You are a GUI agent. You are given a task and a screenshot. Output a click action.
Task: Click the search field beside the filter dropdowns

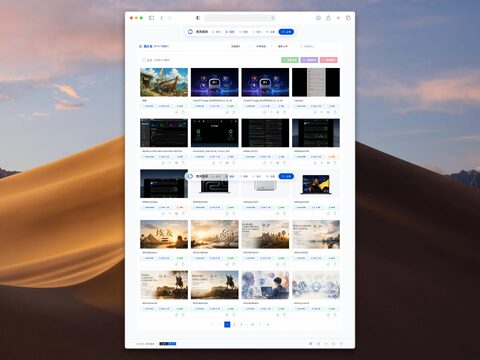click(x=317, y=46)
